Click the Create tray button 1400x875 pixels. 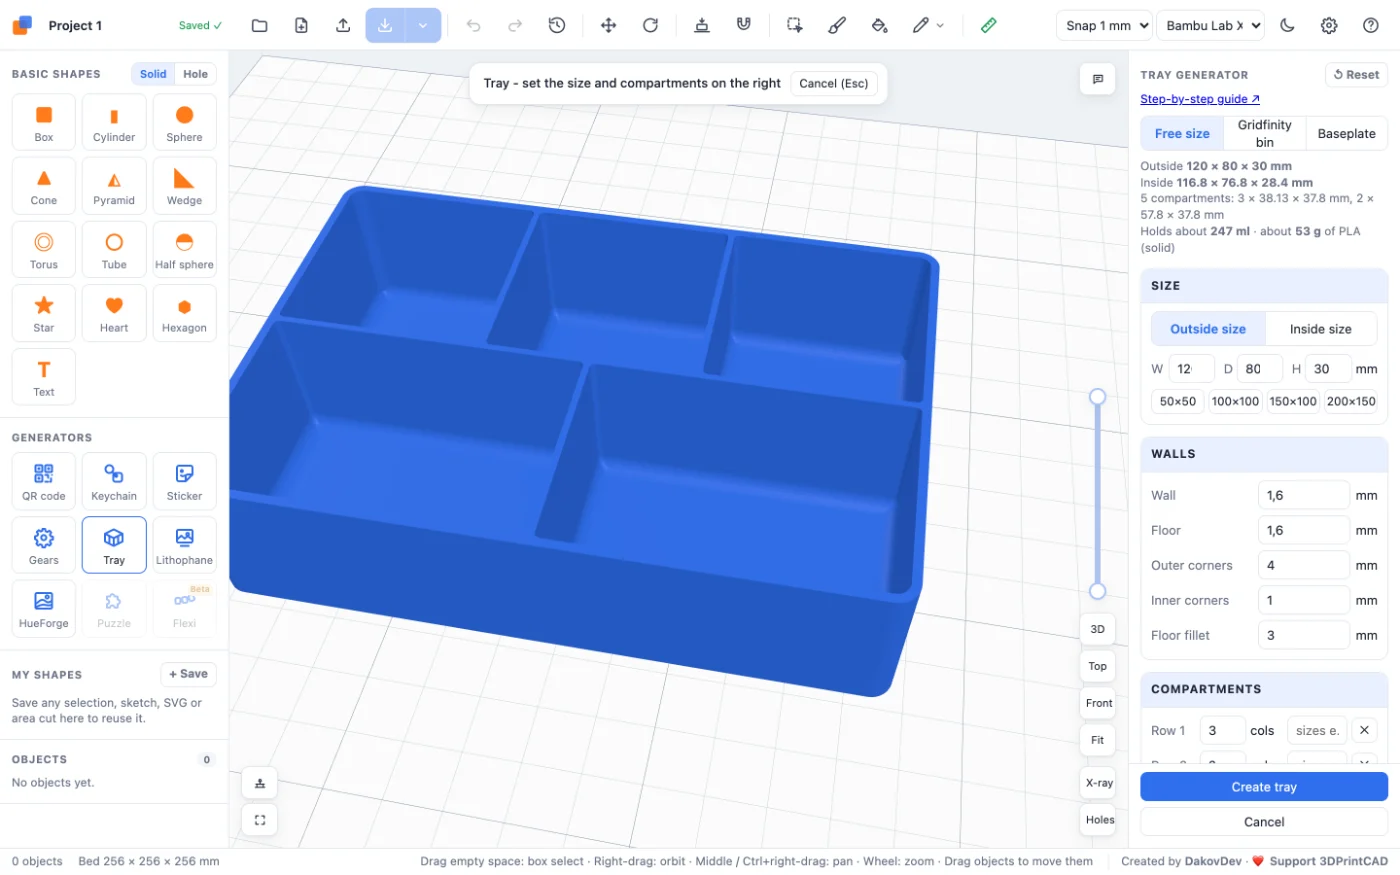(x=1264, y=787)
